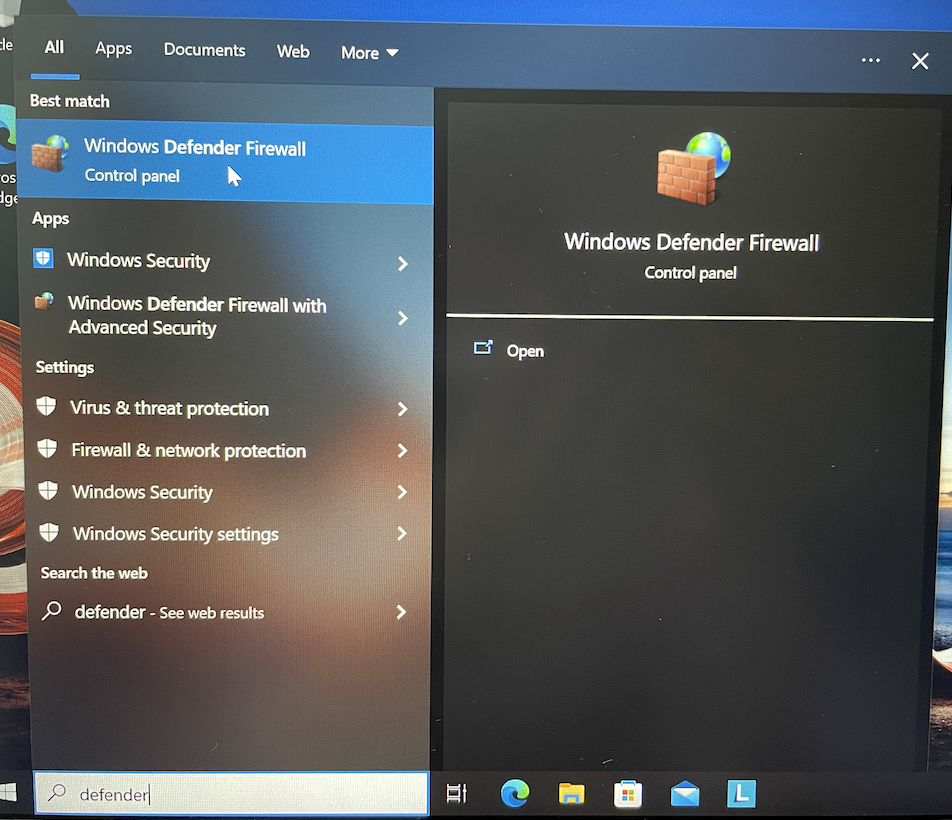Expand arrow for Windows Security settings

401,534
